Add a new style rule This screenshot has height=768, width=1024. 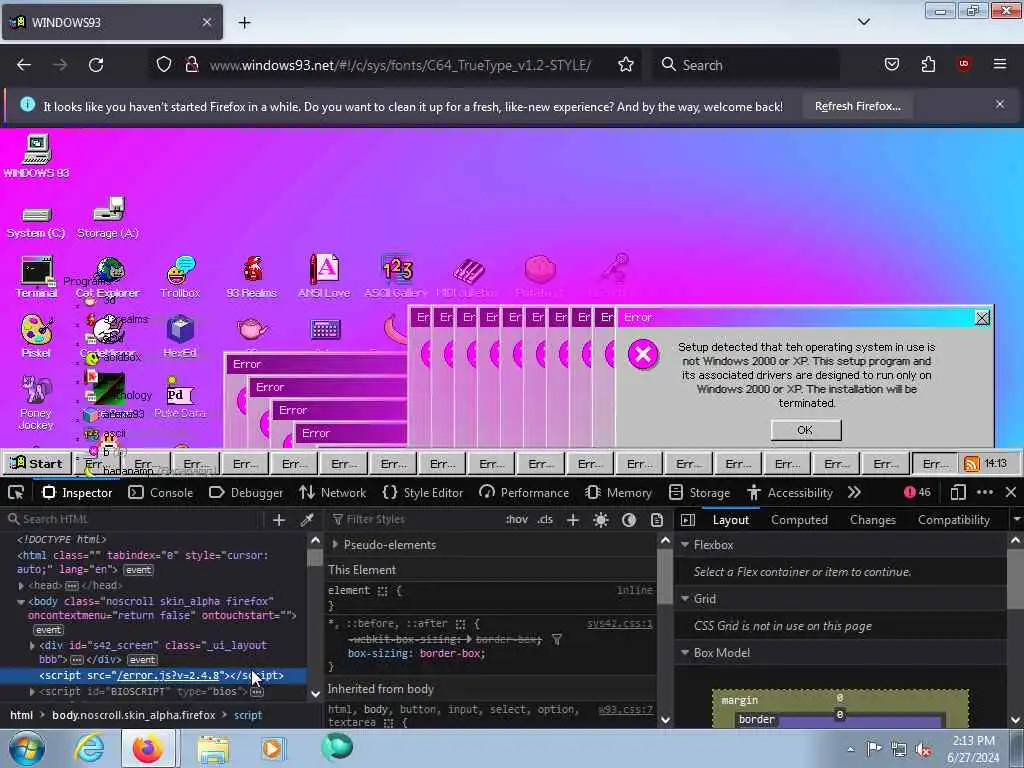(573, 520)
